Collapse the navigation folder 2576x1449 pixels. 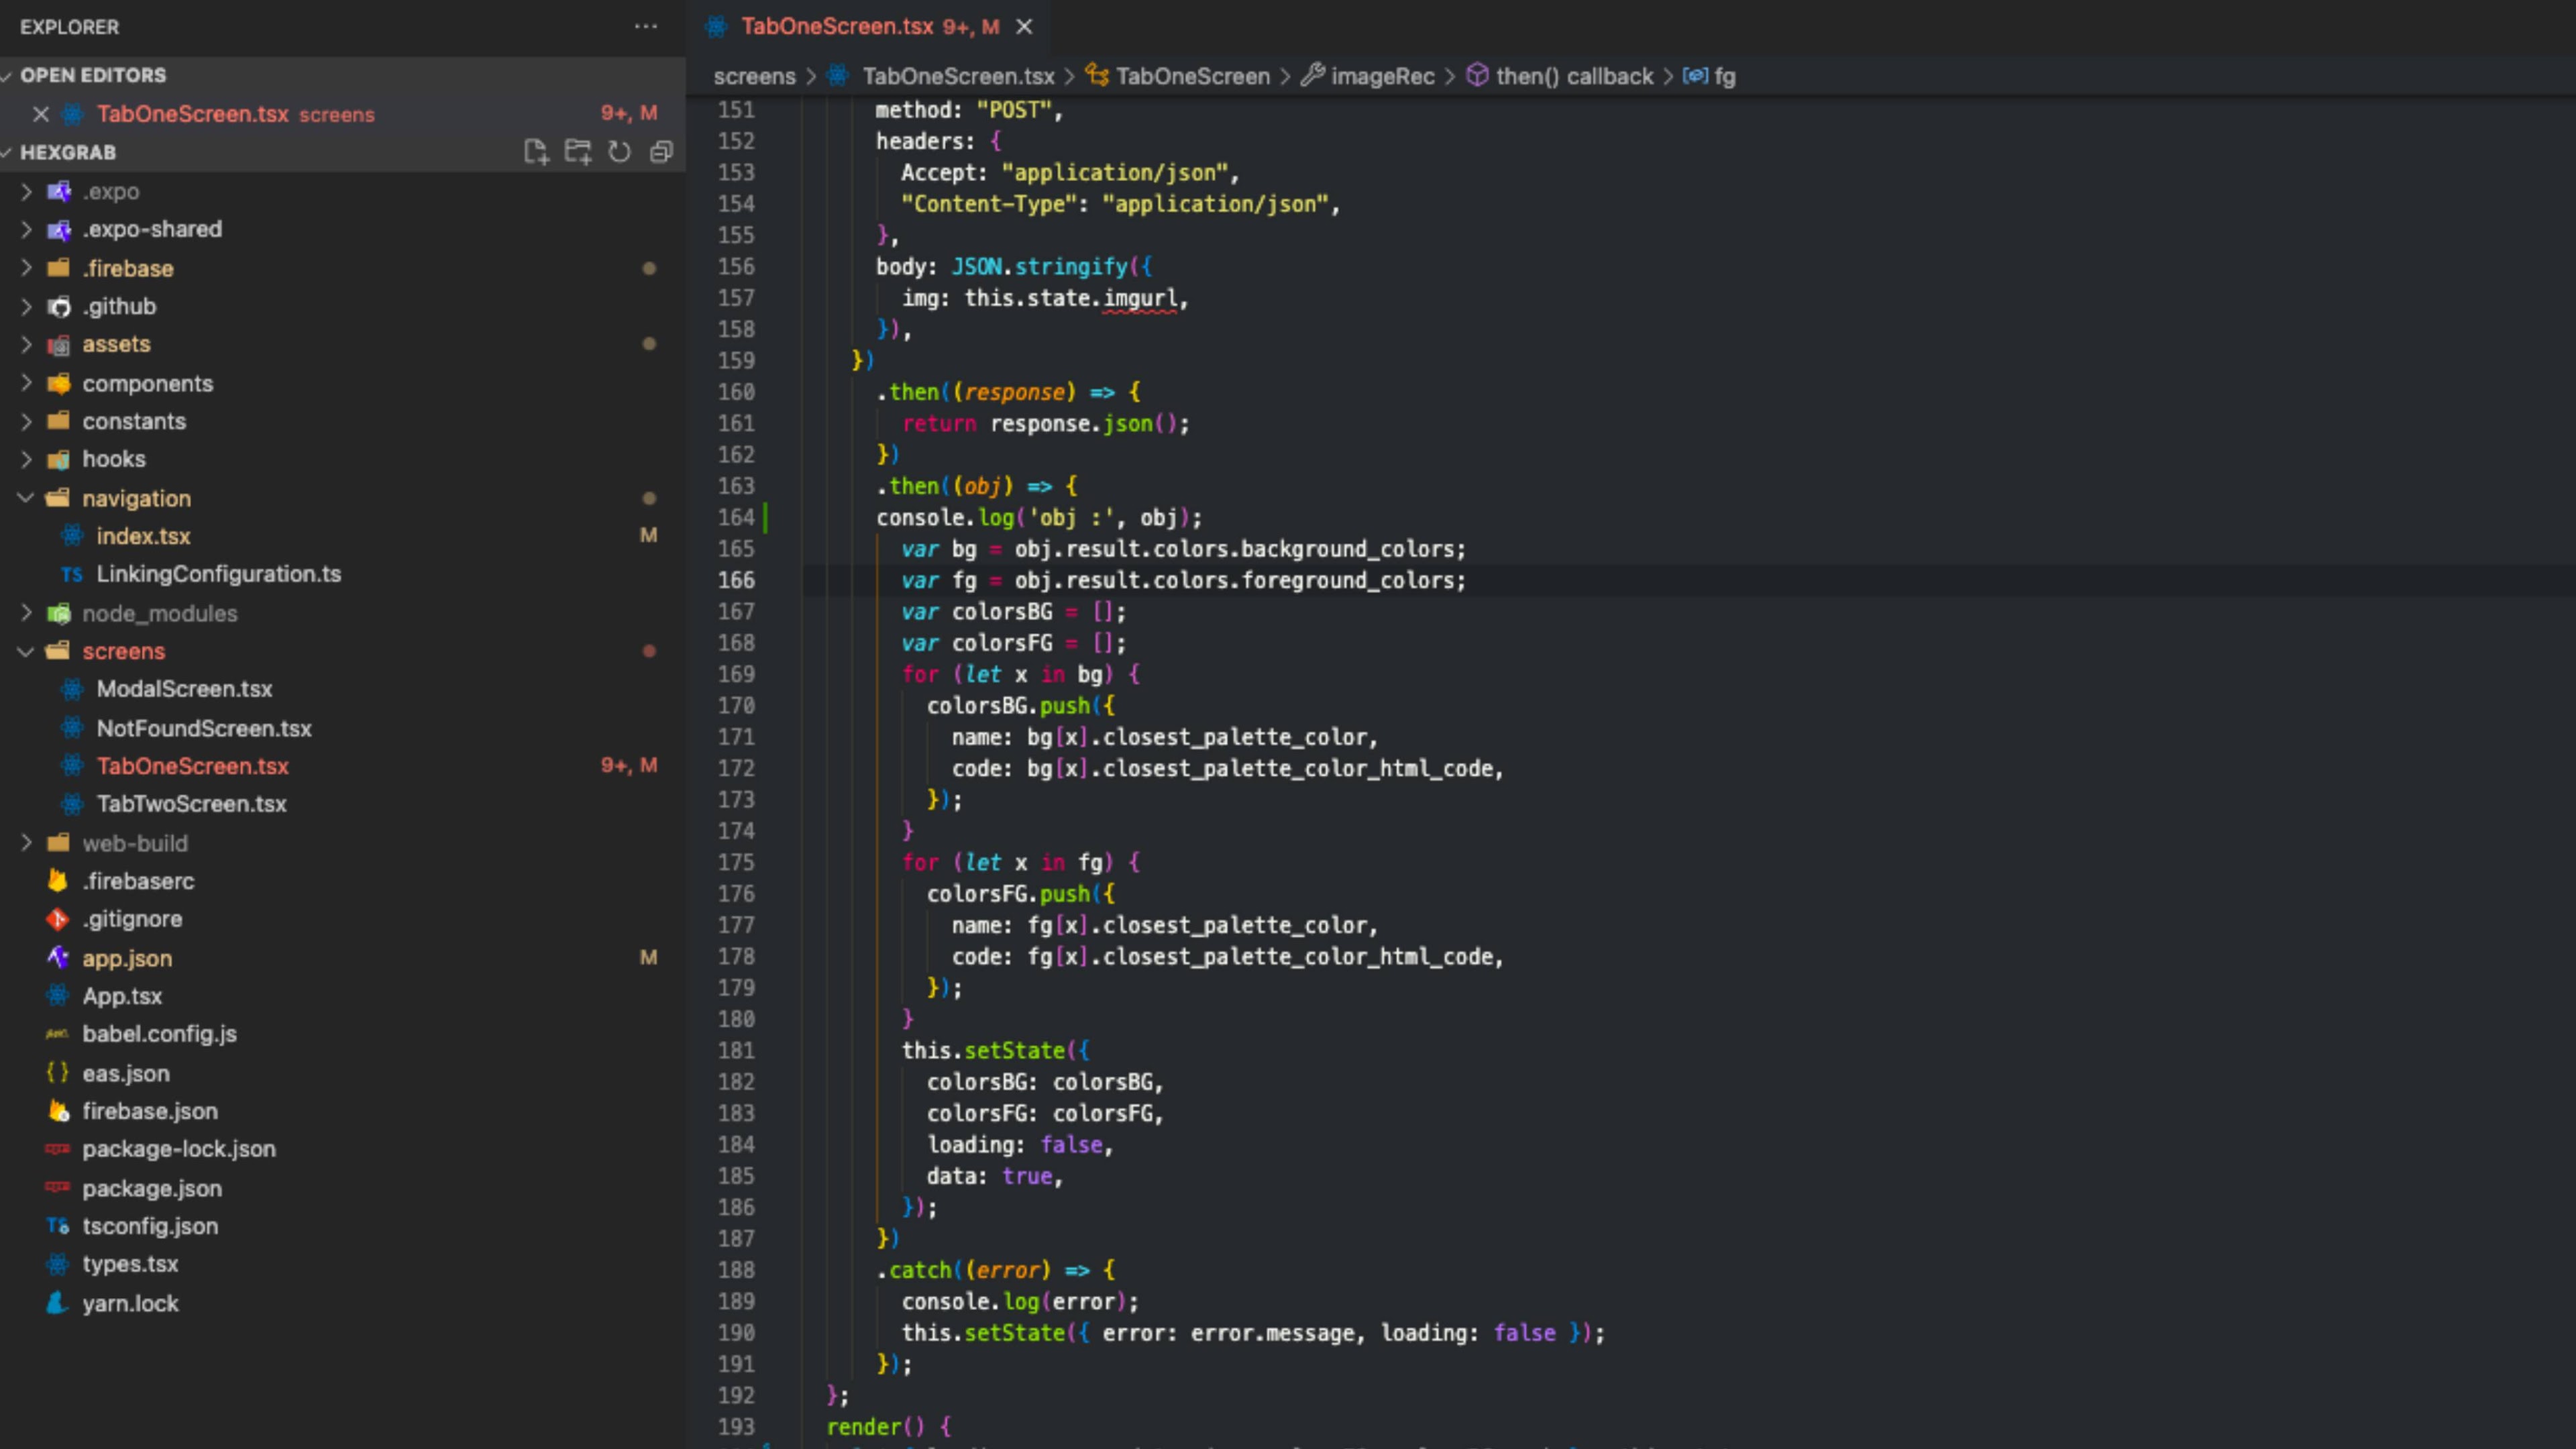coord(26,498)
